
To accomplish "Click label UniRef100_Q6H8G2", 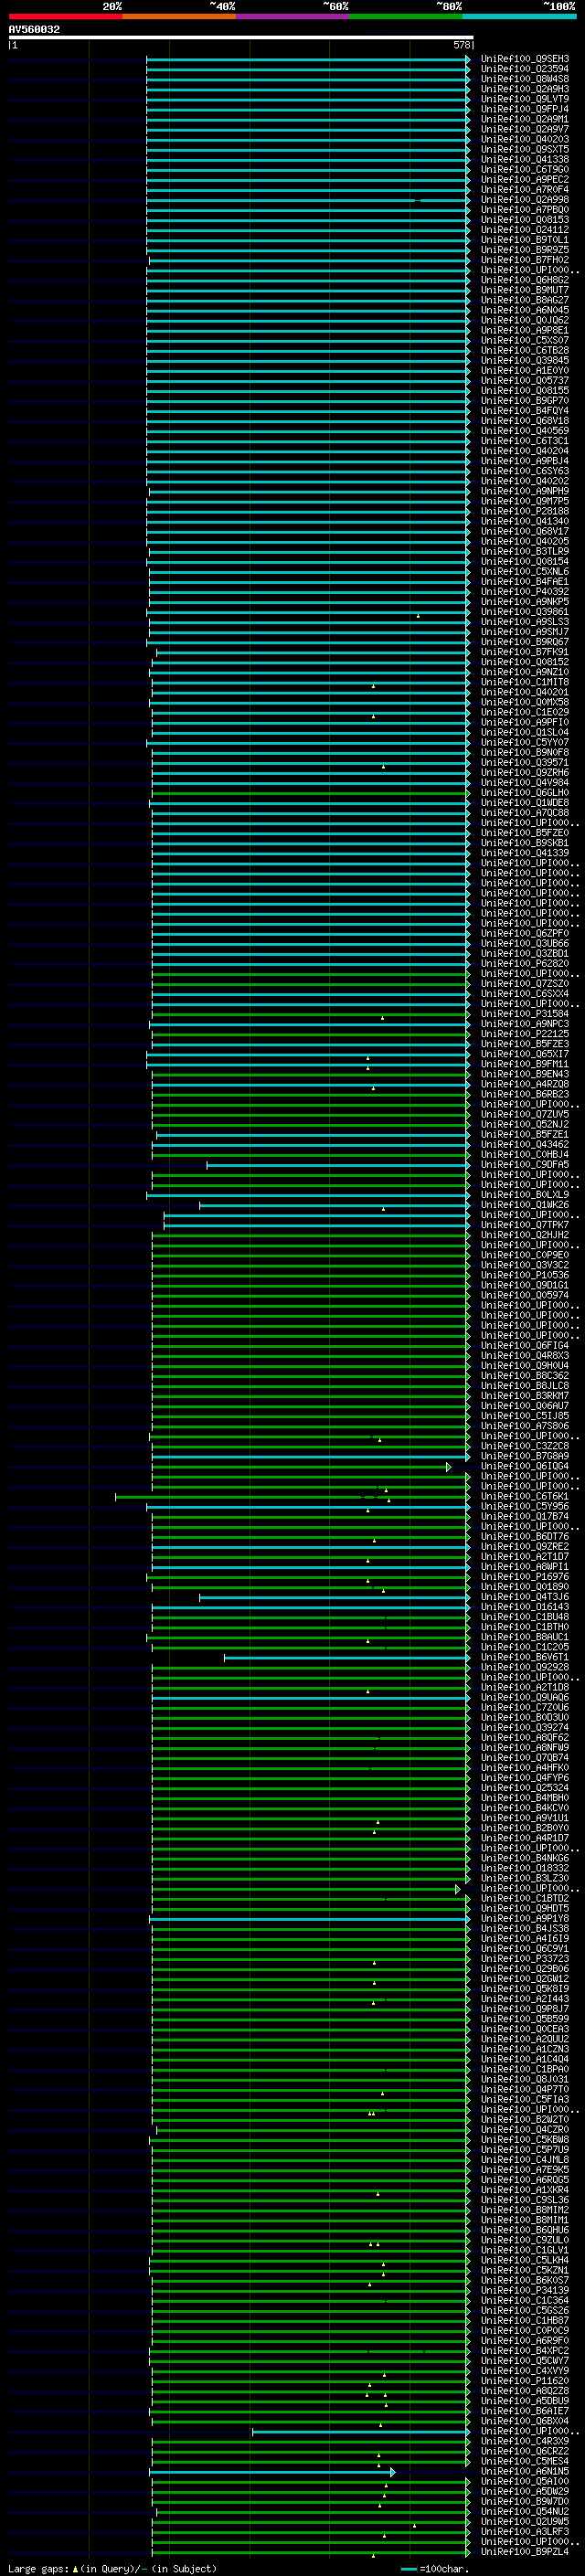I will point(524,280).
